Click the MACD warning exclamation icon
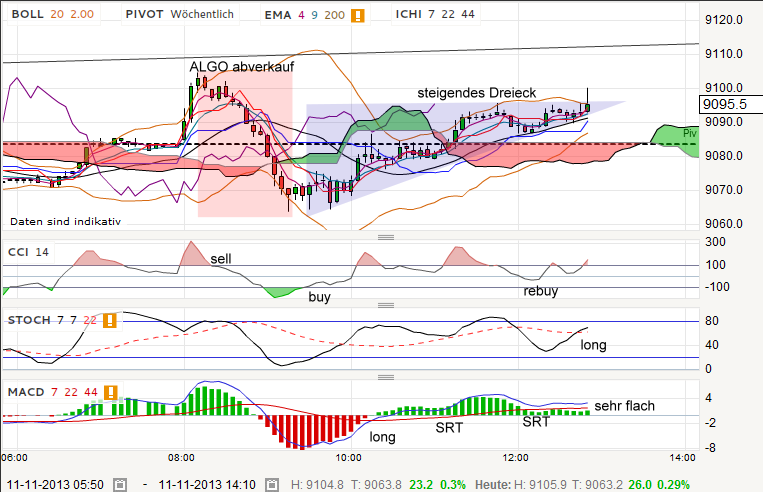Viewport: 763px width, 492px height. tap(110, 392)
